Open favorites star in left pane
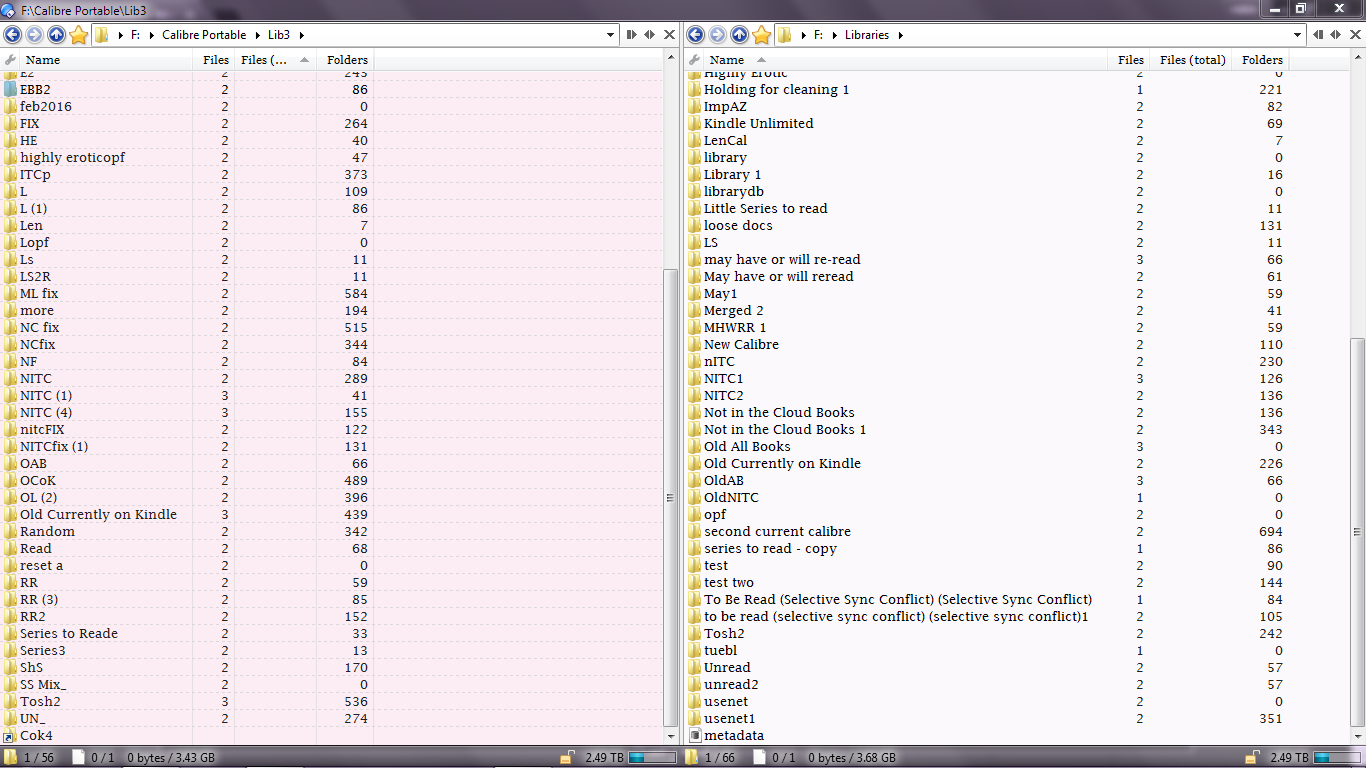The height and width of the screenshot is (768, 1366). [x=79, y=35]
